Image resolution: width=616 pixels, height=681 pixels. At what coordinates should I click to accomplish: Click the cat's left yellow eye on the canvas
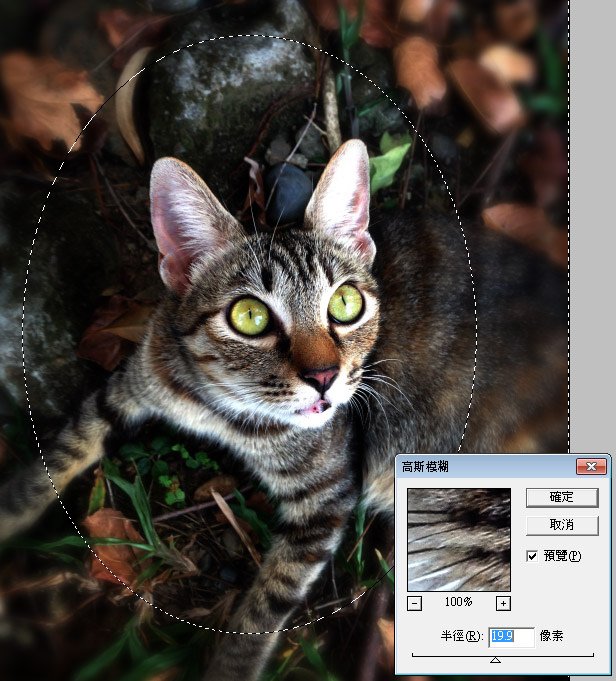click(249, 317)
